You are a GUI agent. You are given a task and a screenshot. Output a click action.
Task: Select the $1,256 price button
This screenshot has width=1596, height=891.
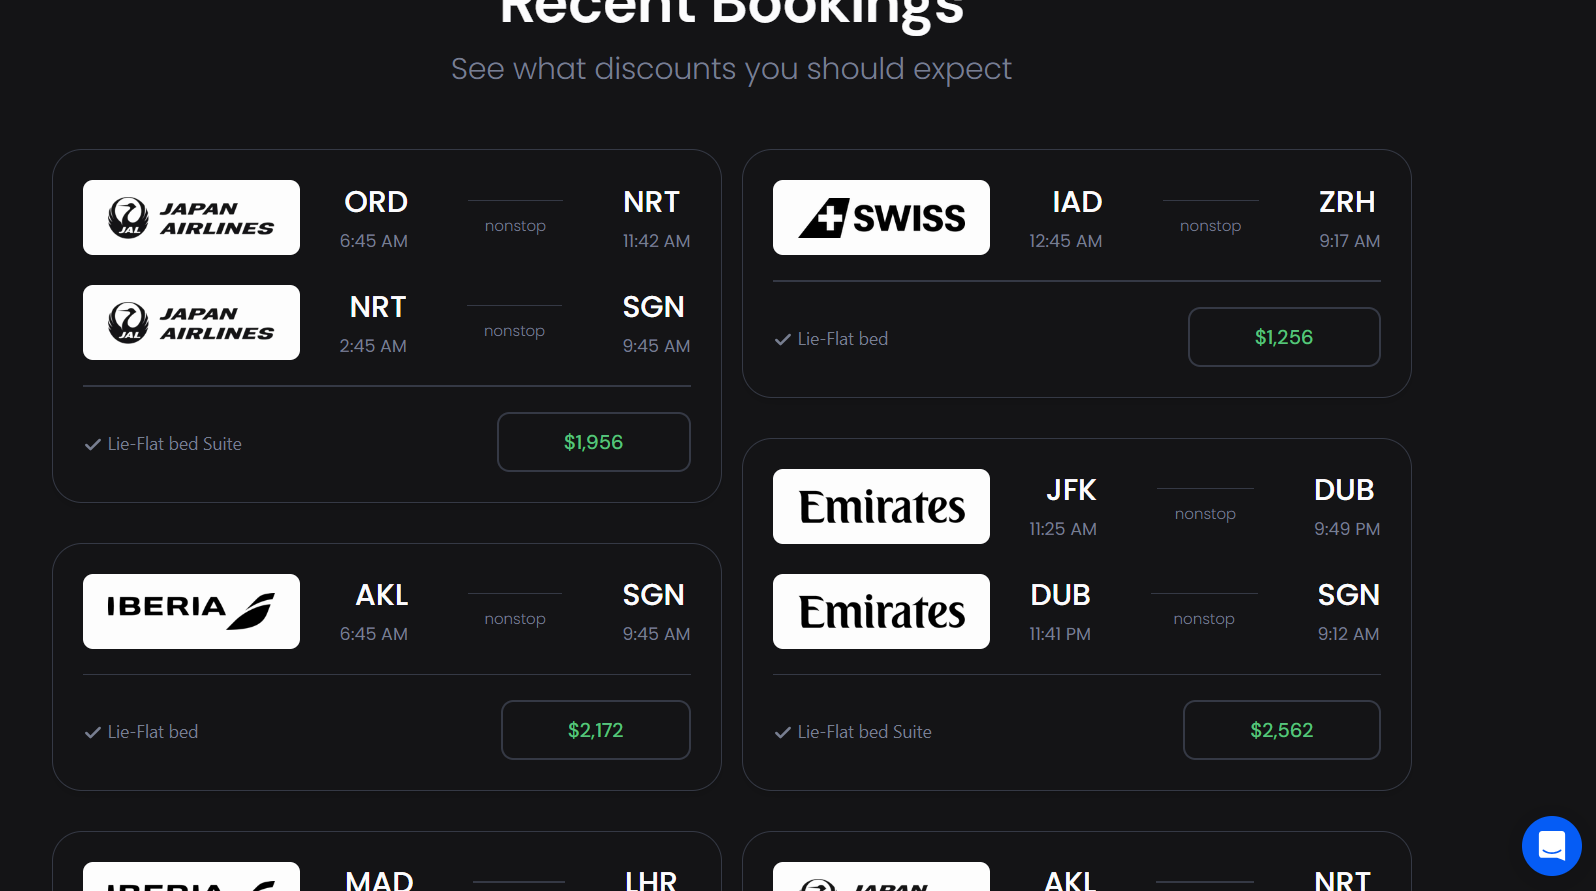(x=1284, y=337)
